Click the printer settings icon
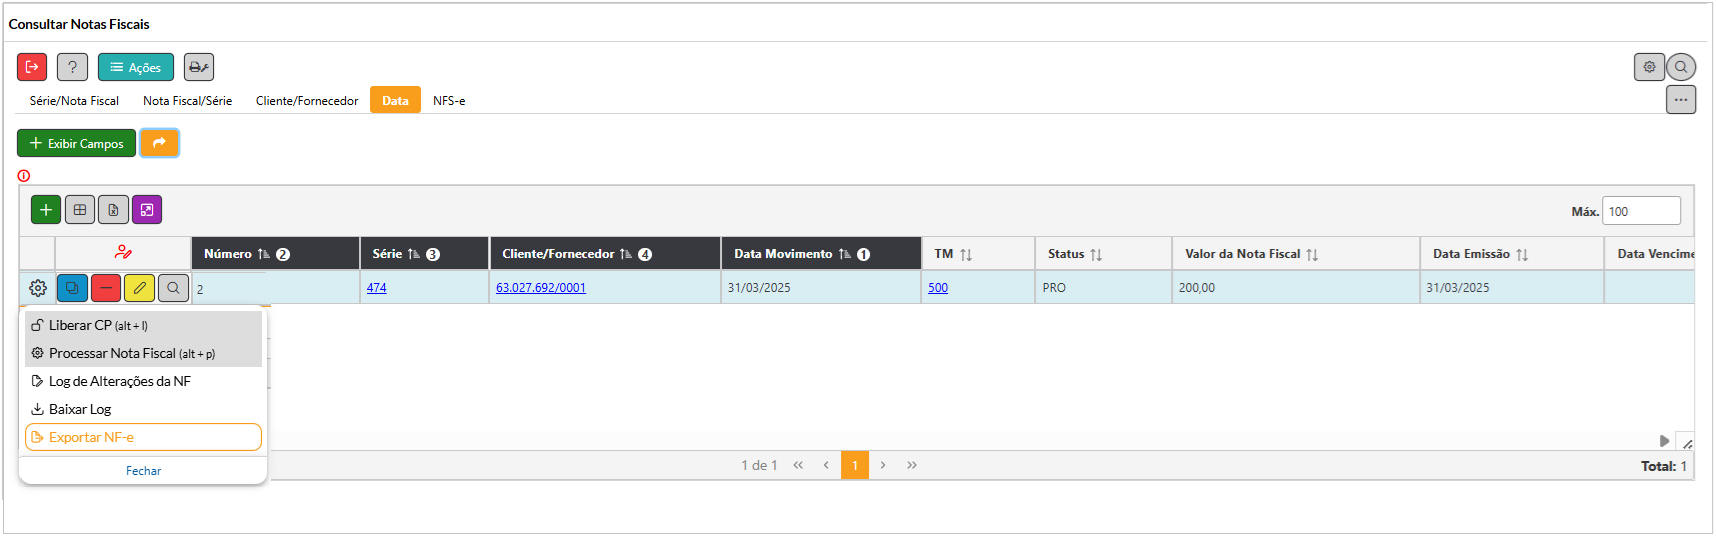The height and width of the screenshot is (536, 1716). click(198, 67)
